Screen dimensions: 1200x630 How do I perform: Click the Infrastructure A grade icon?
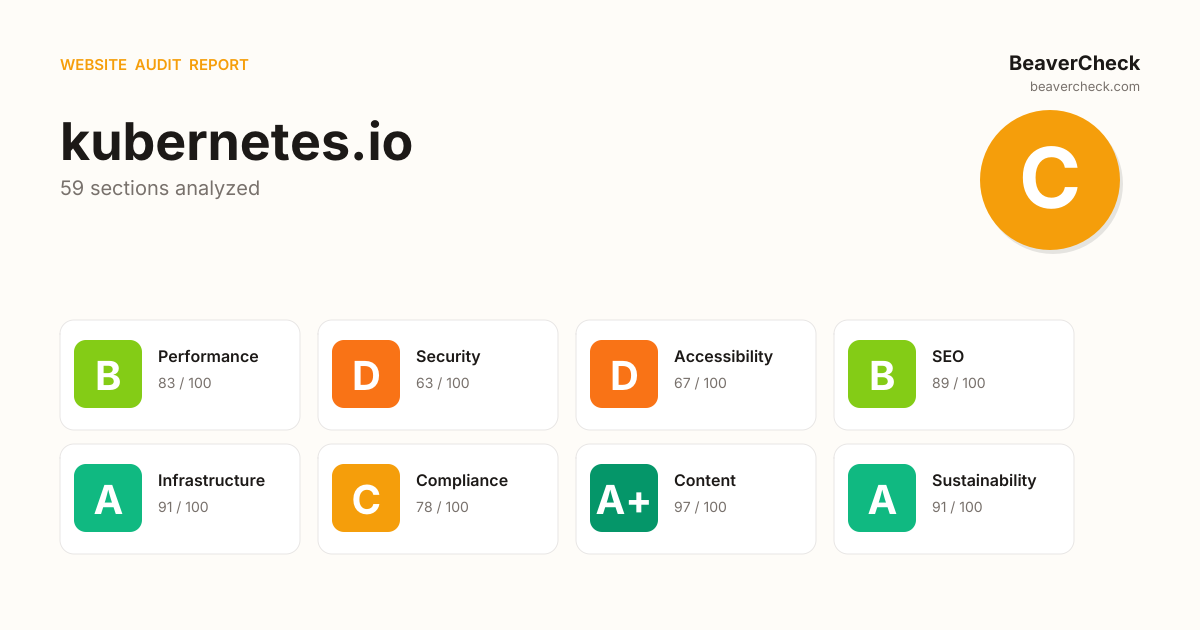(x=108, y=498)
